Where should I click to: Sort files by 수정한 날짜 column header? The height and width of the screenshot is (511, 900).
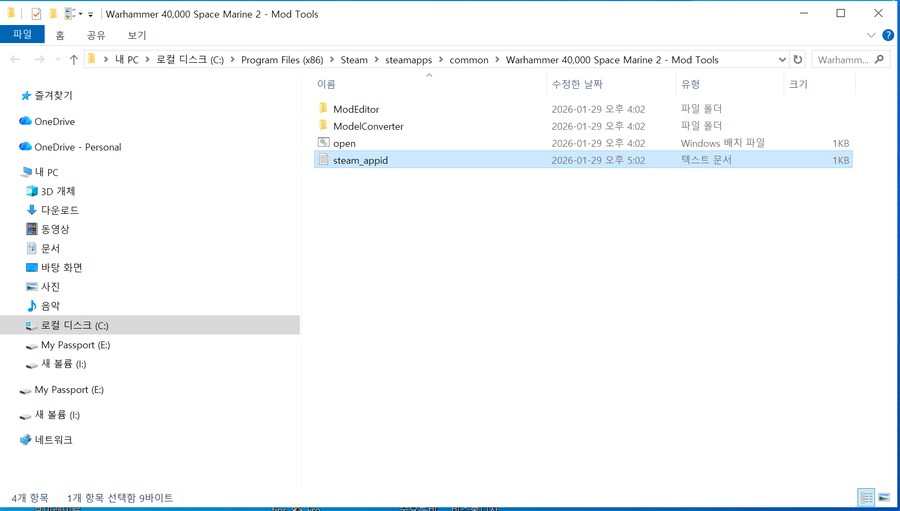pyautogui.click(x=577, y=85)
